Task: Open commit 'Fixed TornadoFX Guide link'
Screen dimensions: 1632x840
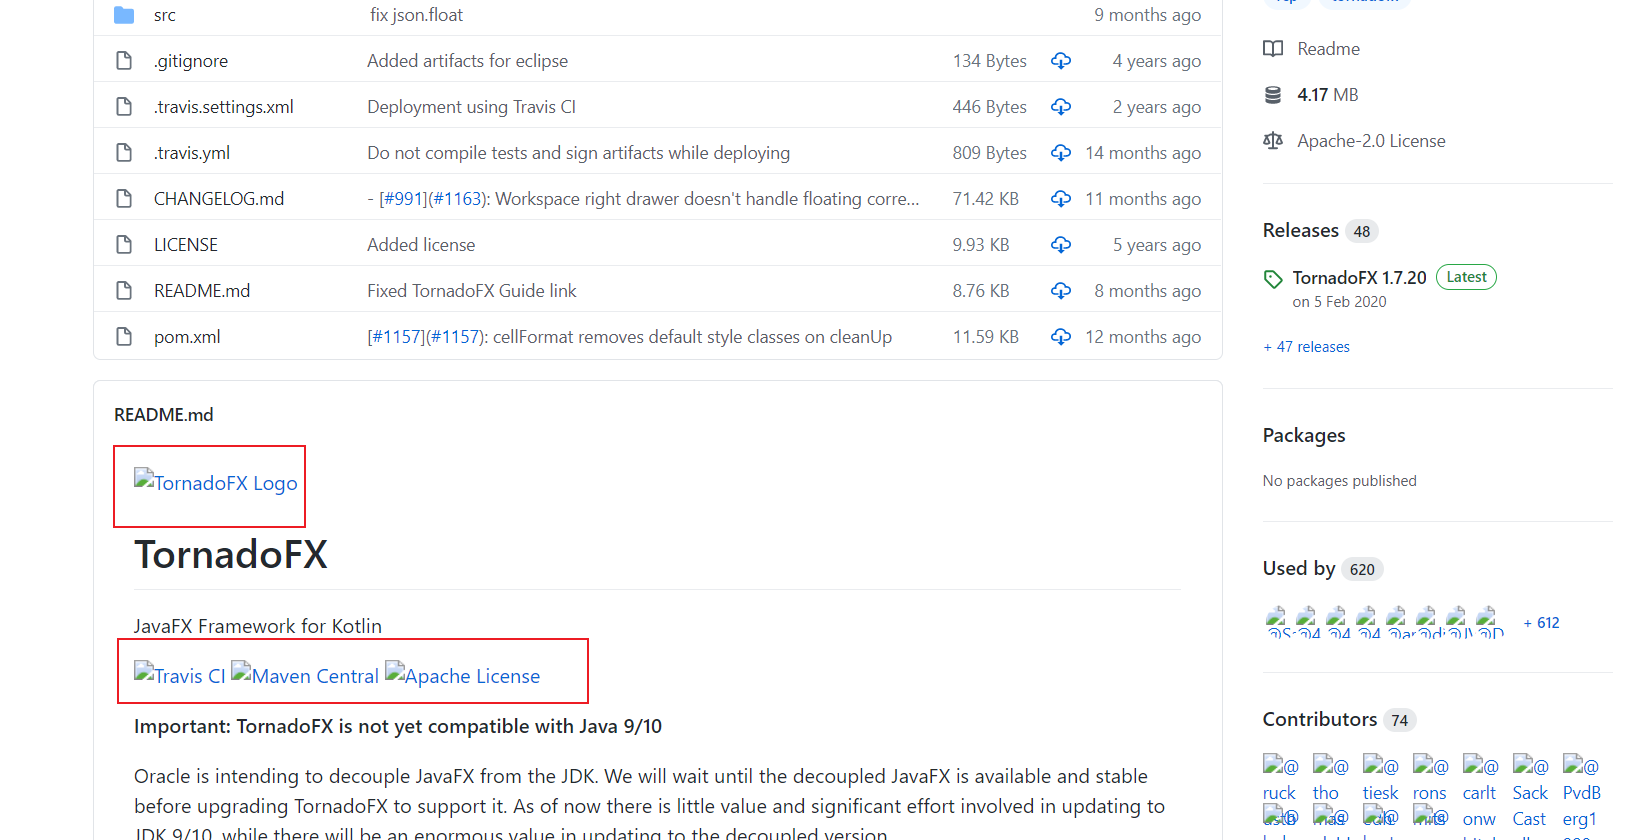Action: pos(472,291)
